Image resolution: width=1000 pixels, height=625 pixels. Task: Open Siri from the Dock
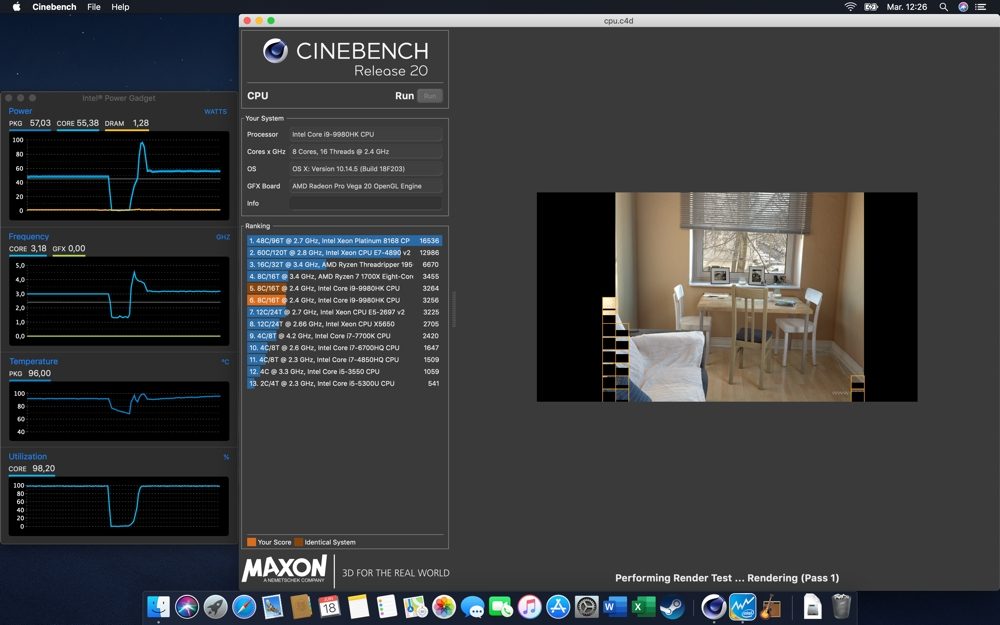point(187,607)
